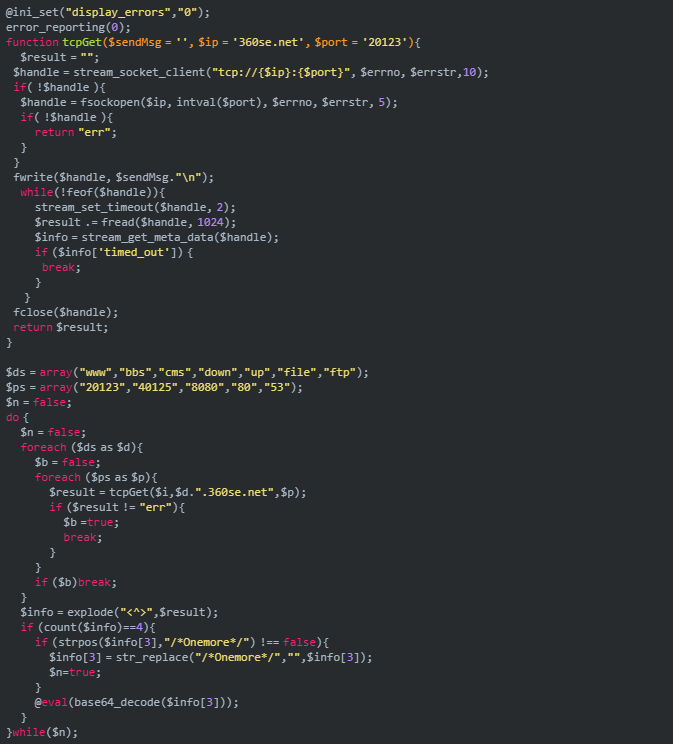
Task: Click the fsockopen call line
Action: pyautogui.click(x=209, y=102)
